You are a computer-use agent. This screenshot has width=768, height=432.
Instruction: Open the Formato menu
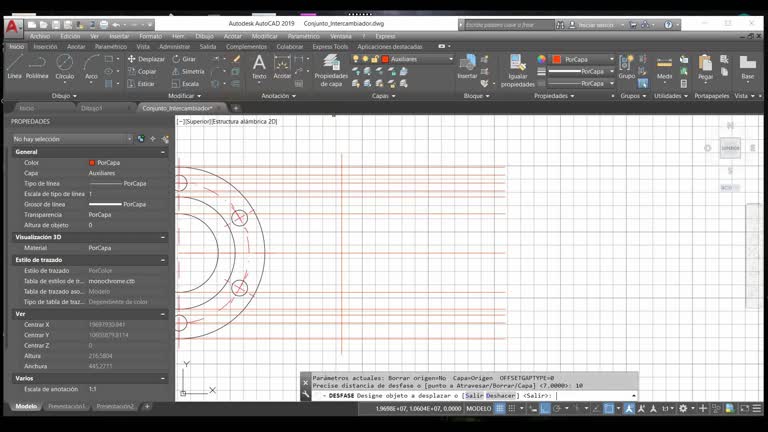pos(150,36)
